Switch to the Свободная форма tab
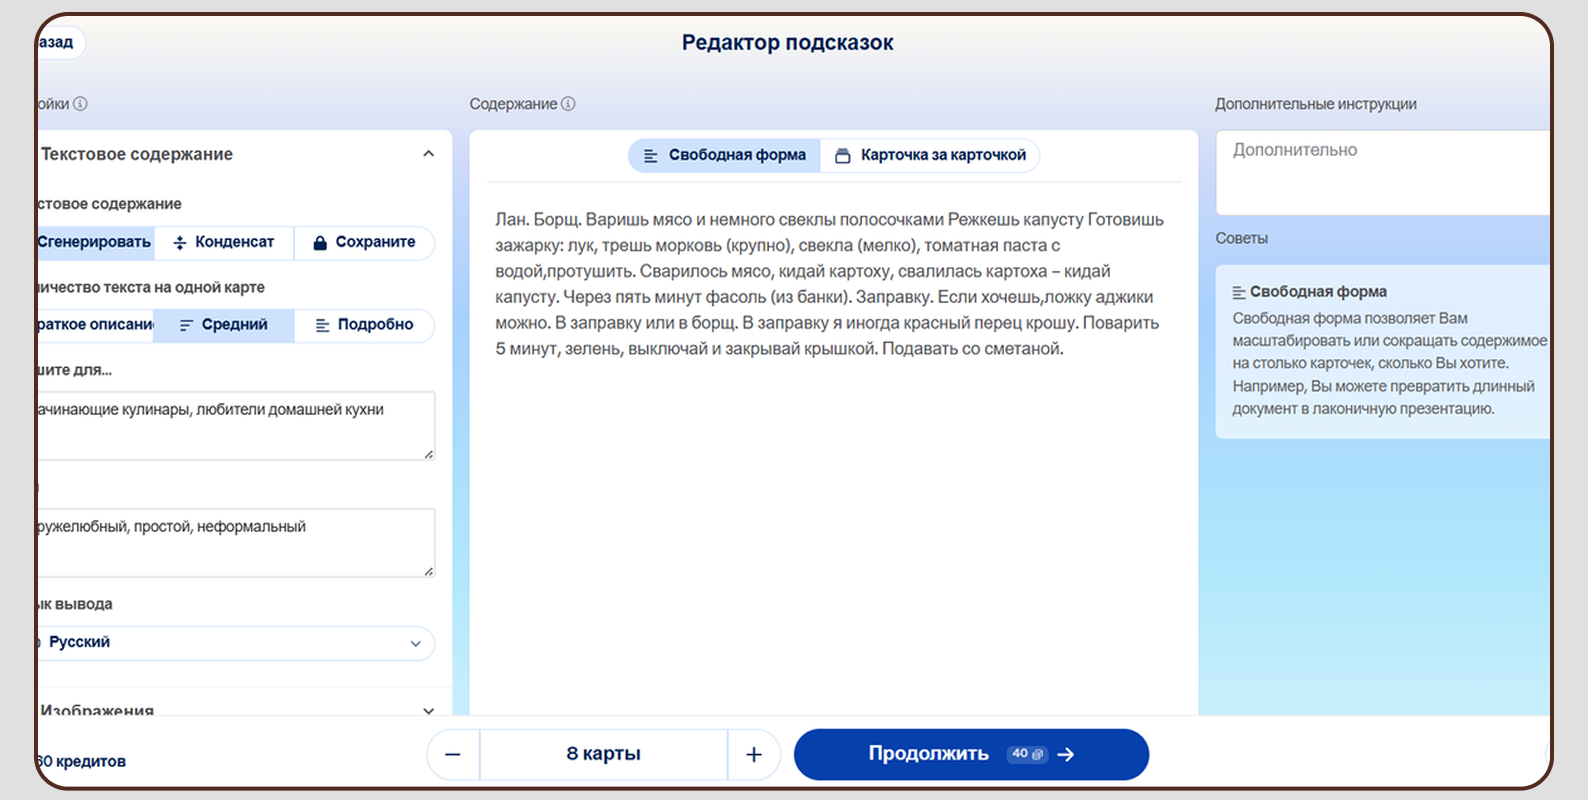 [x=725, y=155]
